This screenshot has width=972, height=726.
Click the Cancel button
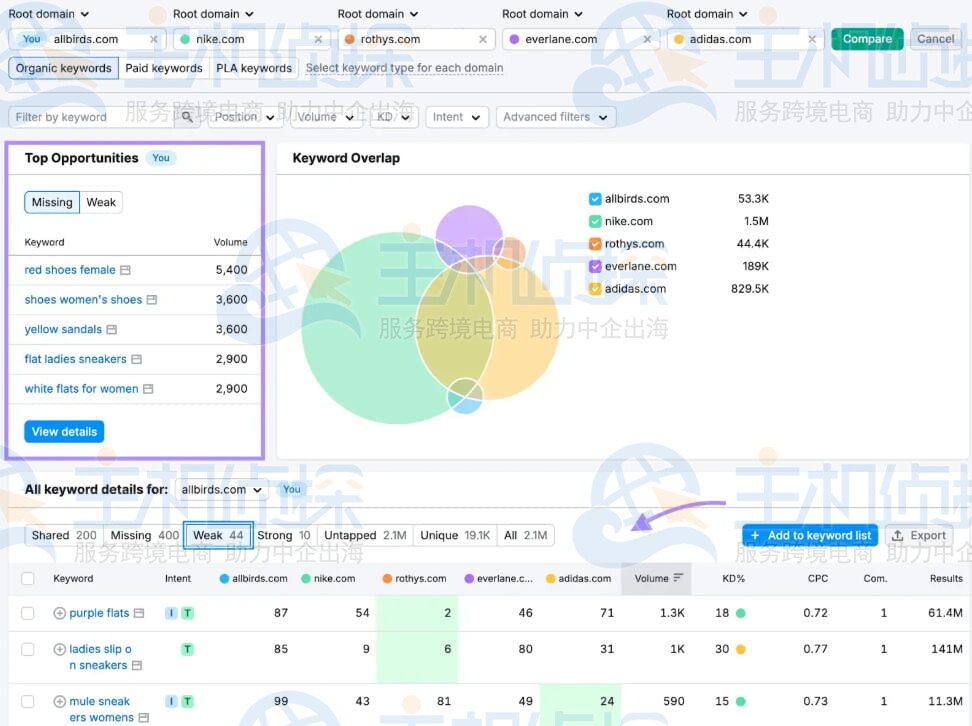click(935, 39)
